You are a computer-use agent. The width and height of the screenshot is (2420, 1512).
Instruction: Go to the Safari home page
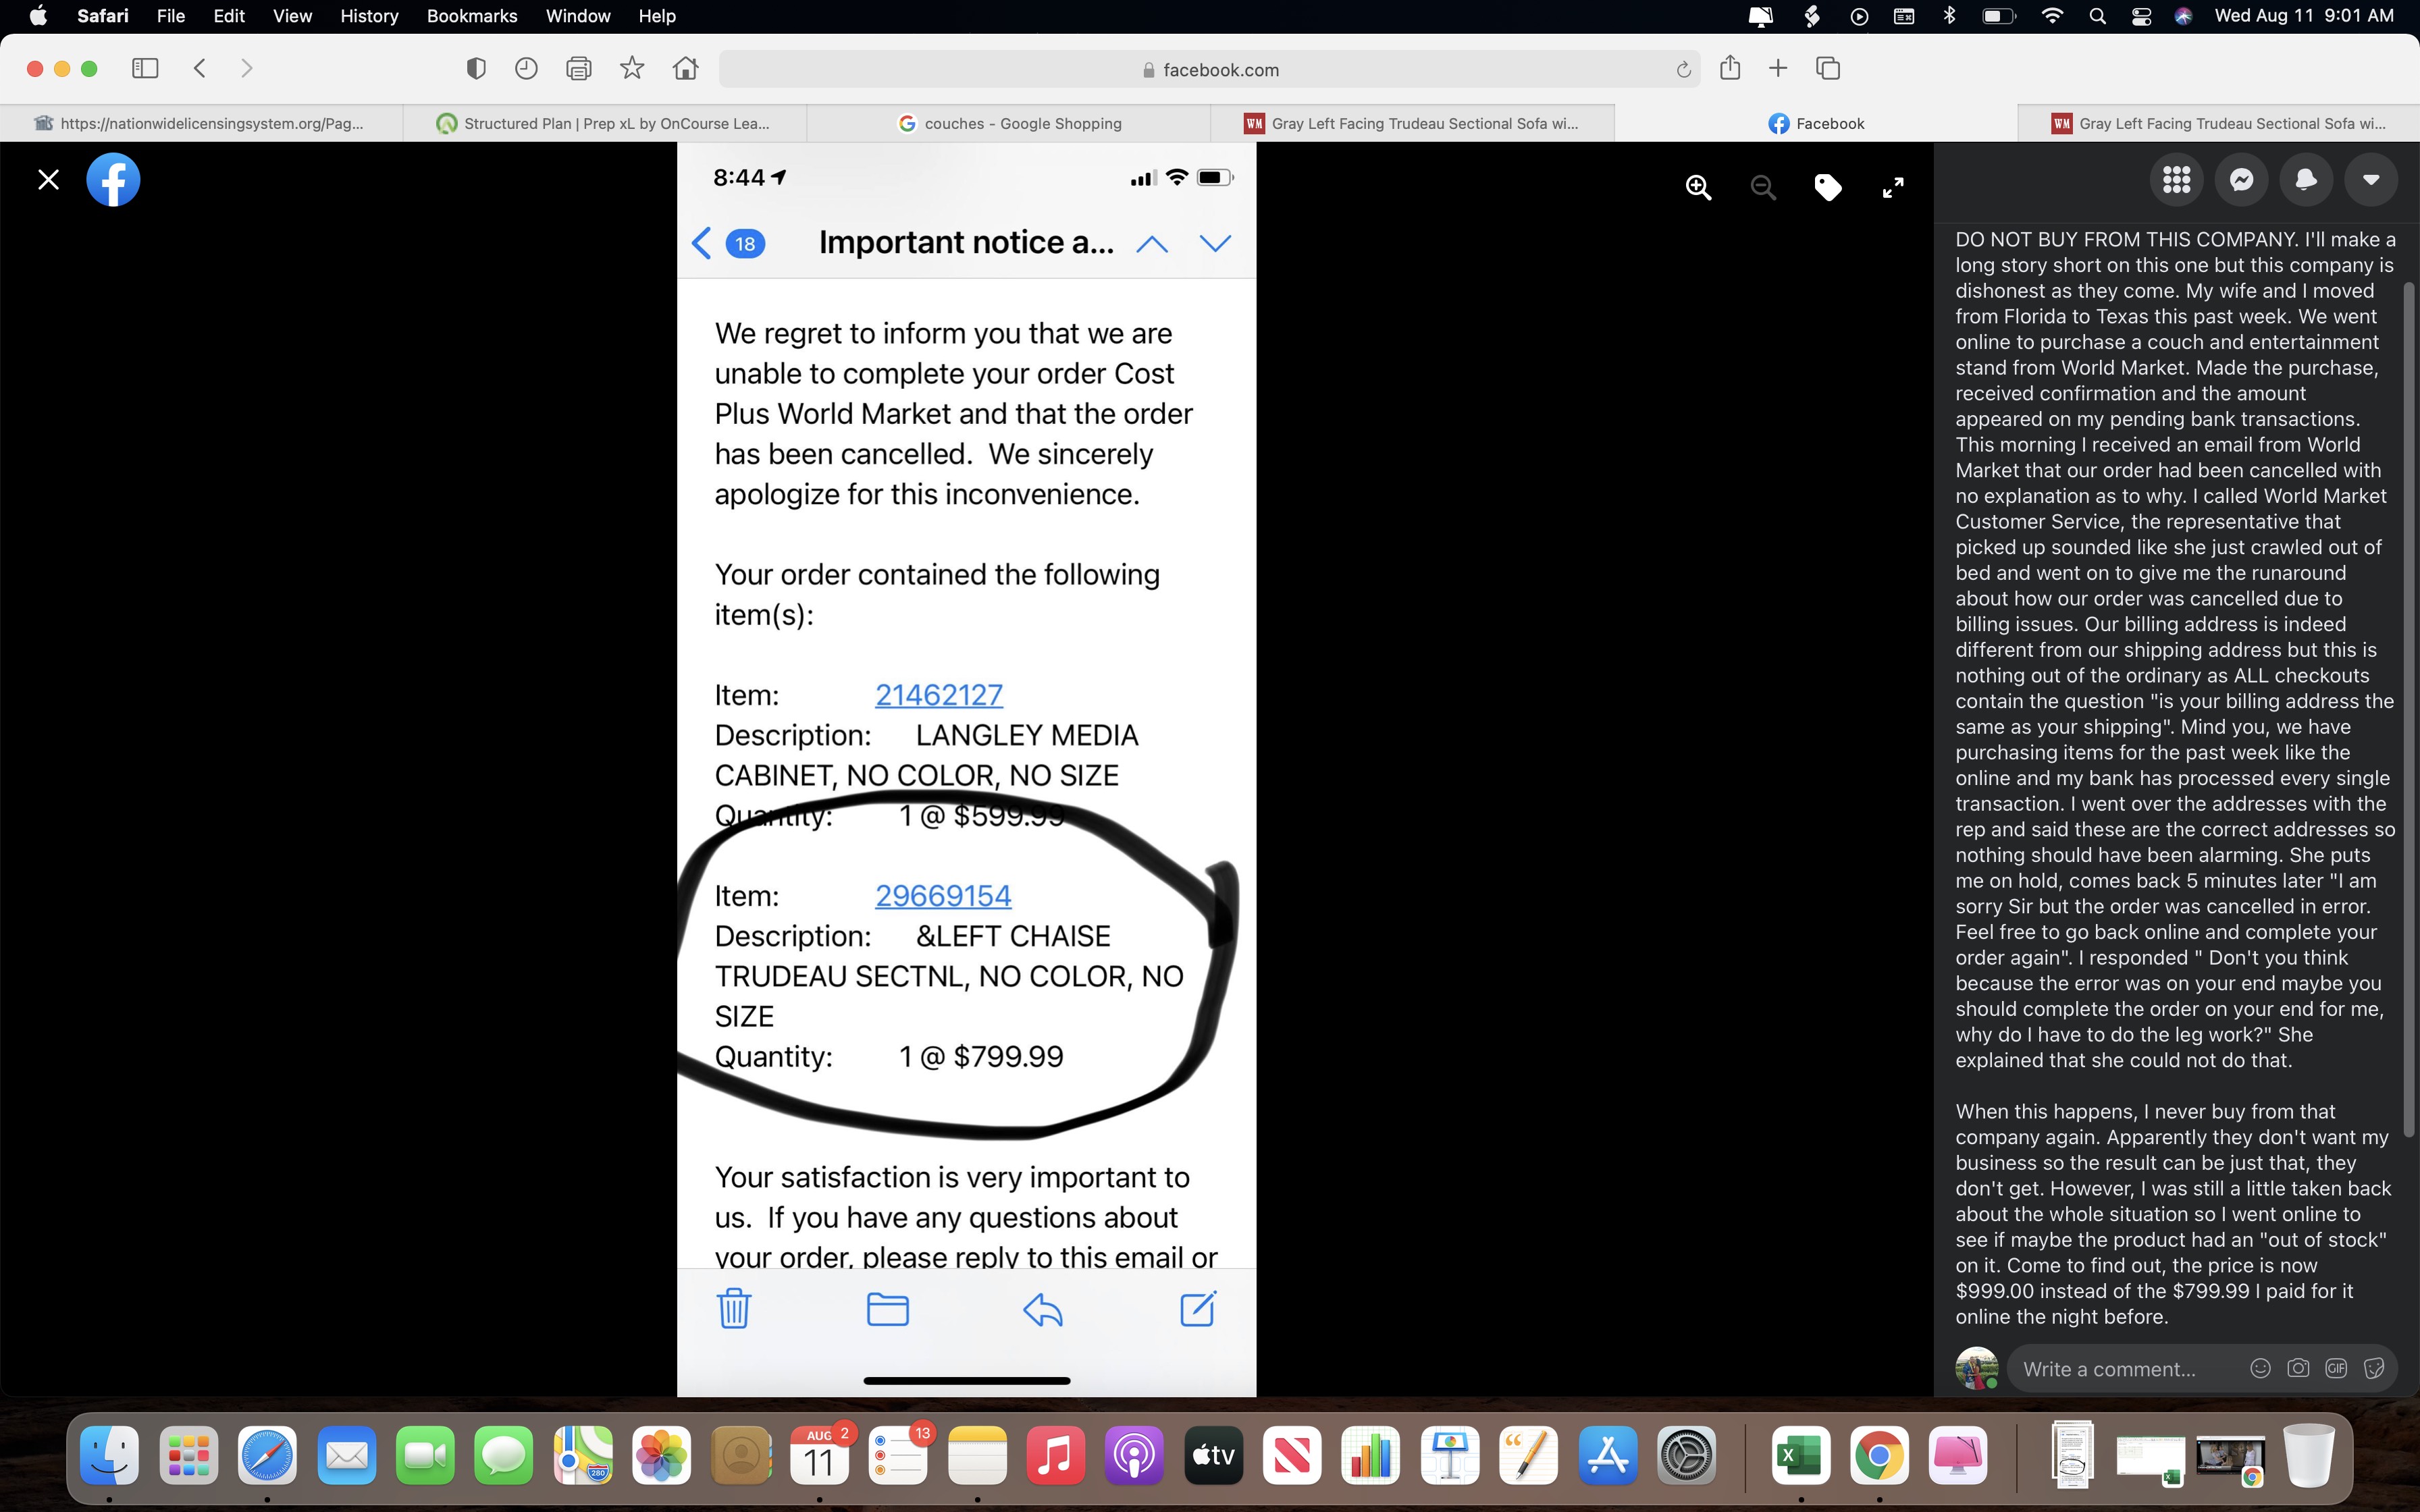coord(686,68)
